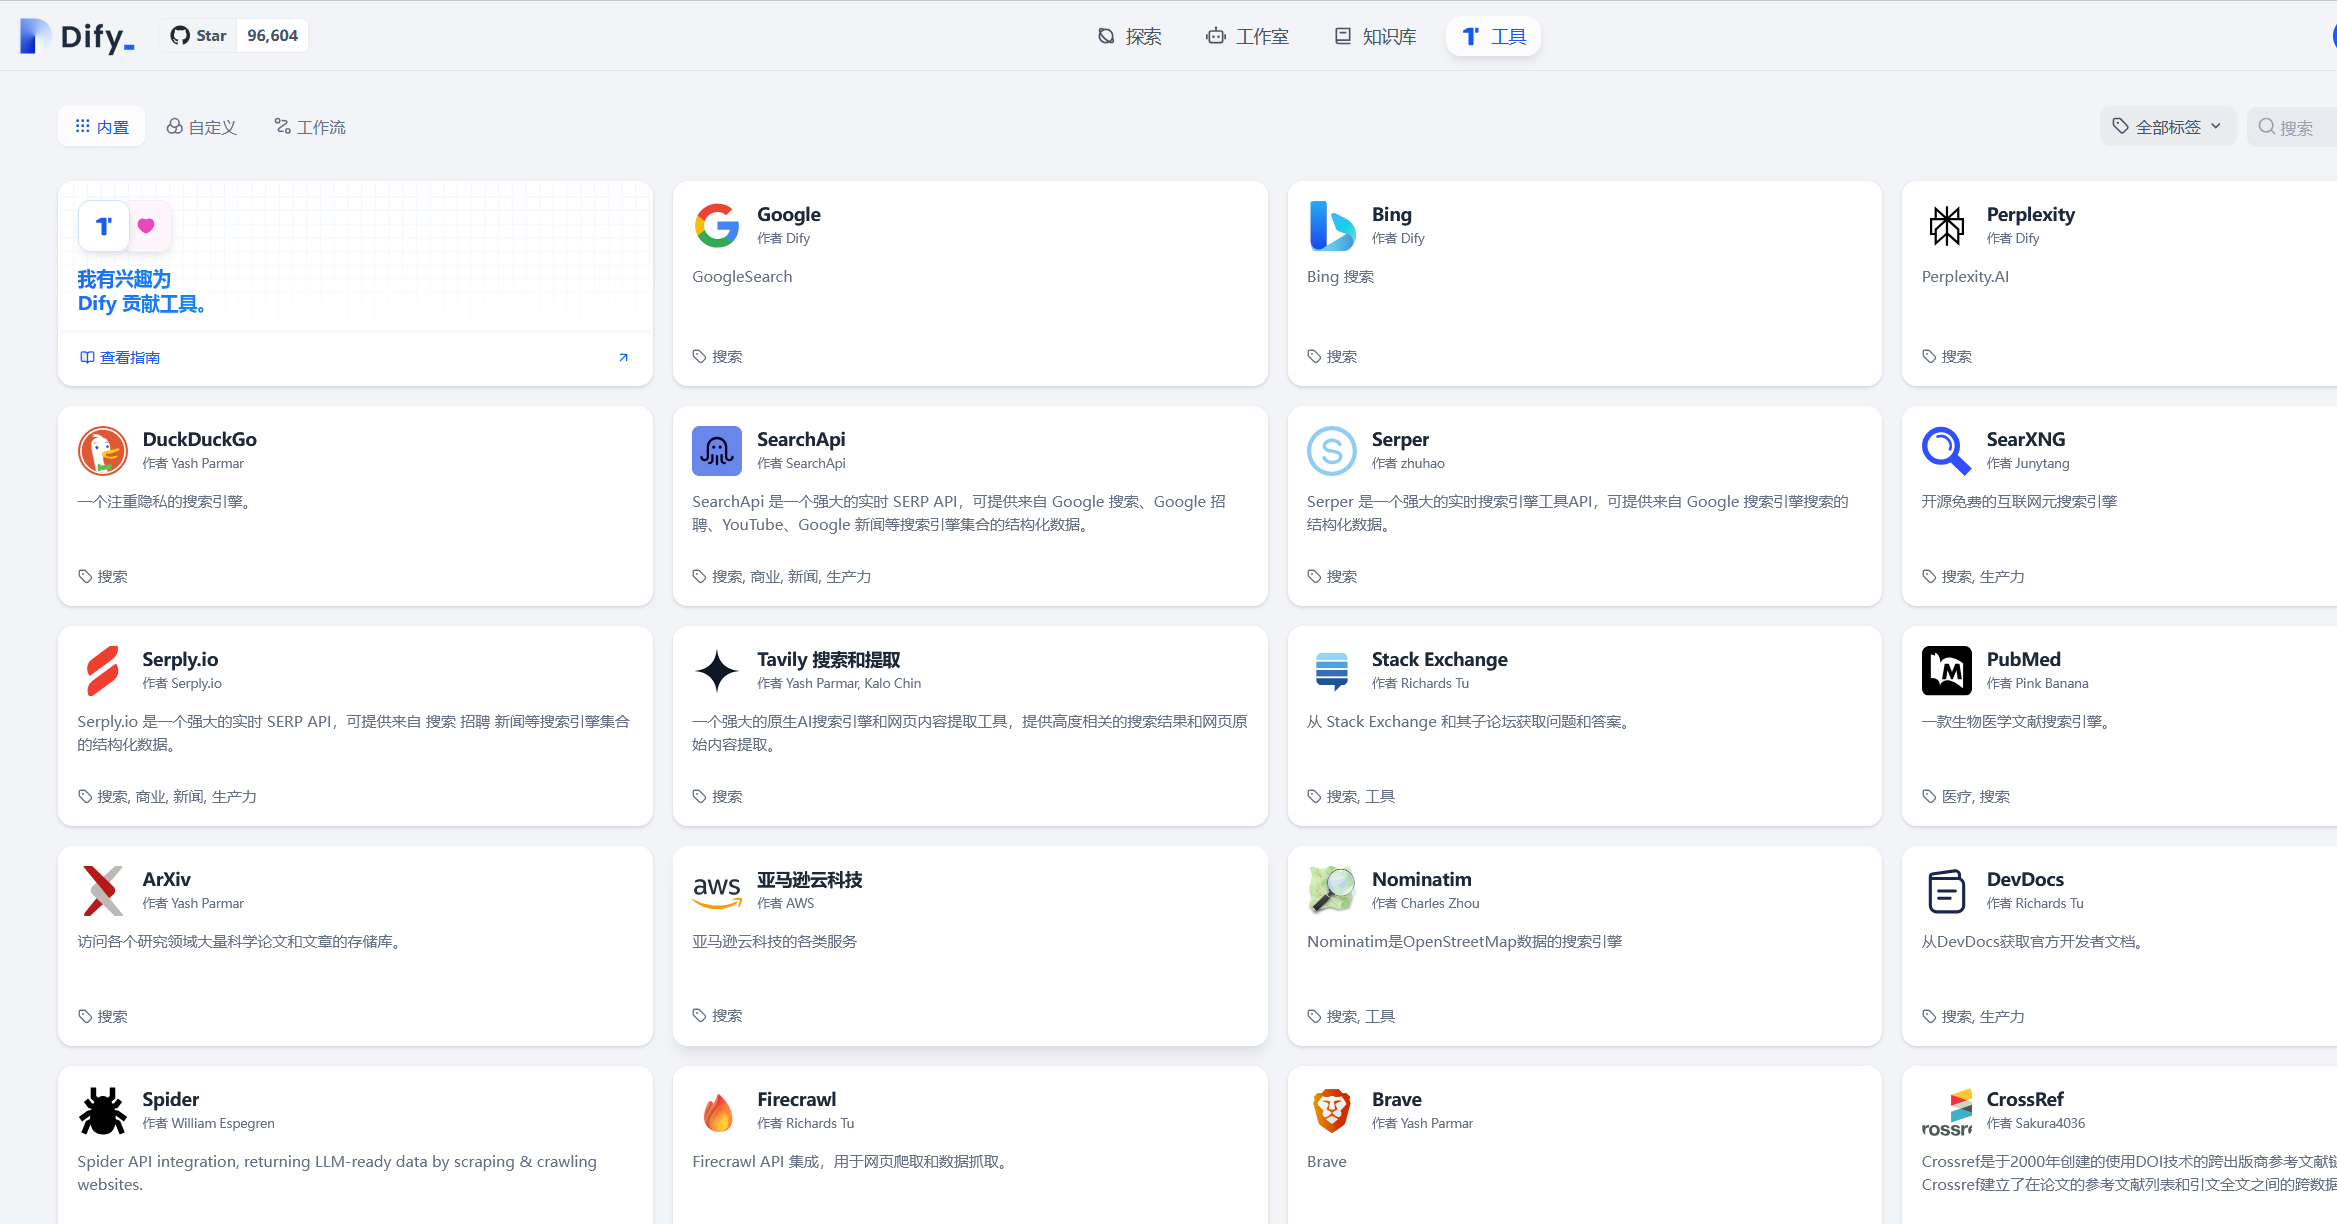Click the Nominatim map icon
Image resolution: width=2337 pixels, height=1224 pixels.
(1332, 891)
